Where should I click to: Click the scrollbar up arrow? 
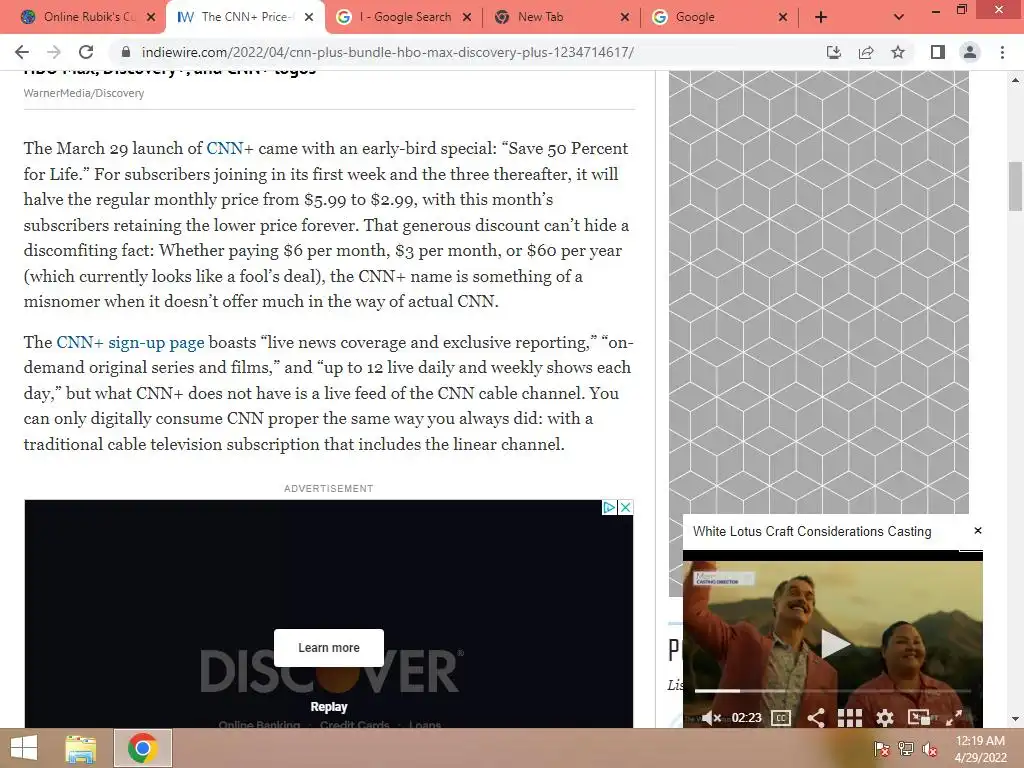click(1015, 80)
